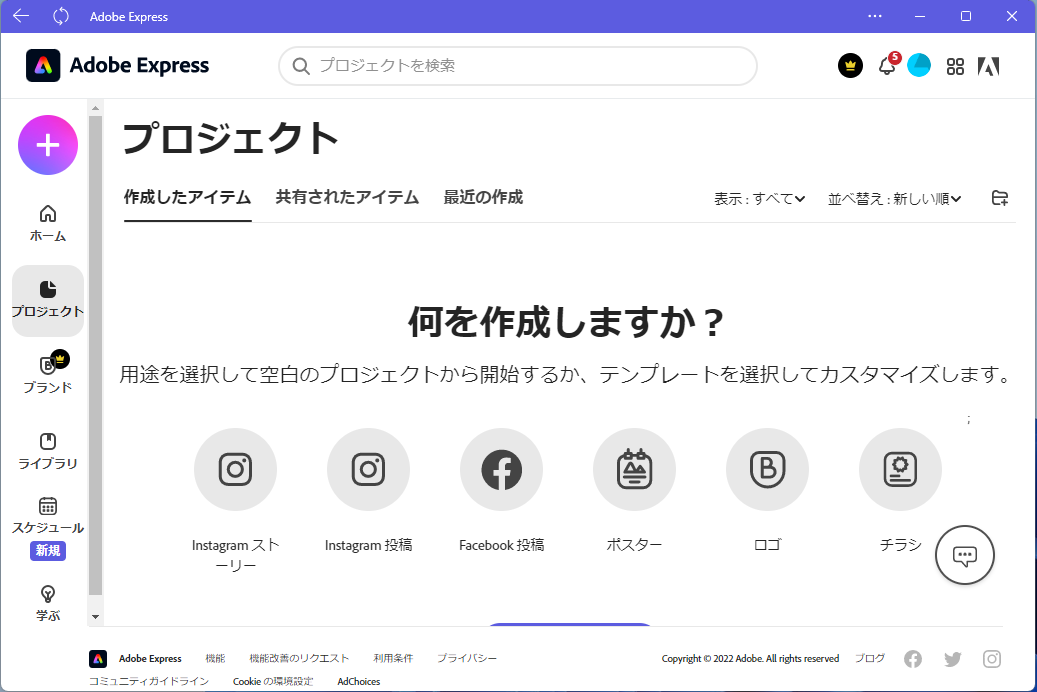Open the chat feedback bubble
The width and height of the screenshot is (1037, 692).
click(965, 555)
